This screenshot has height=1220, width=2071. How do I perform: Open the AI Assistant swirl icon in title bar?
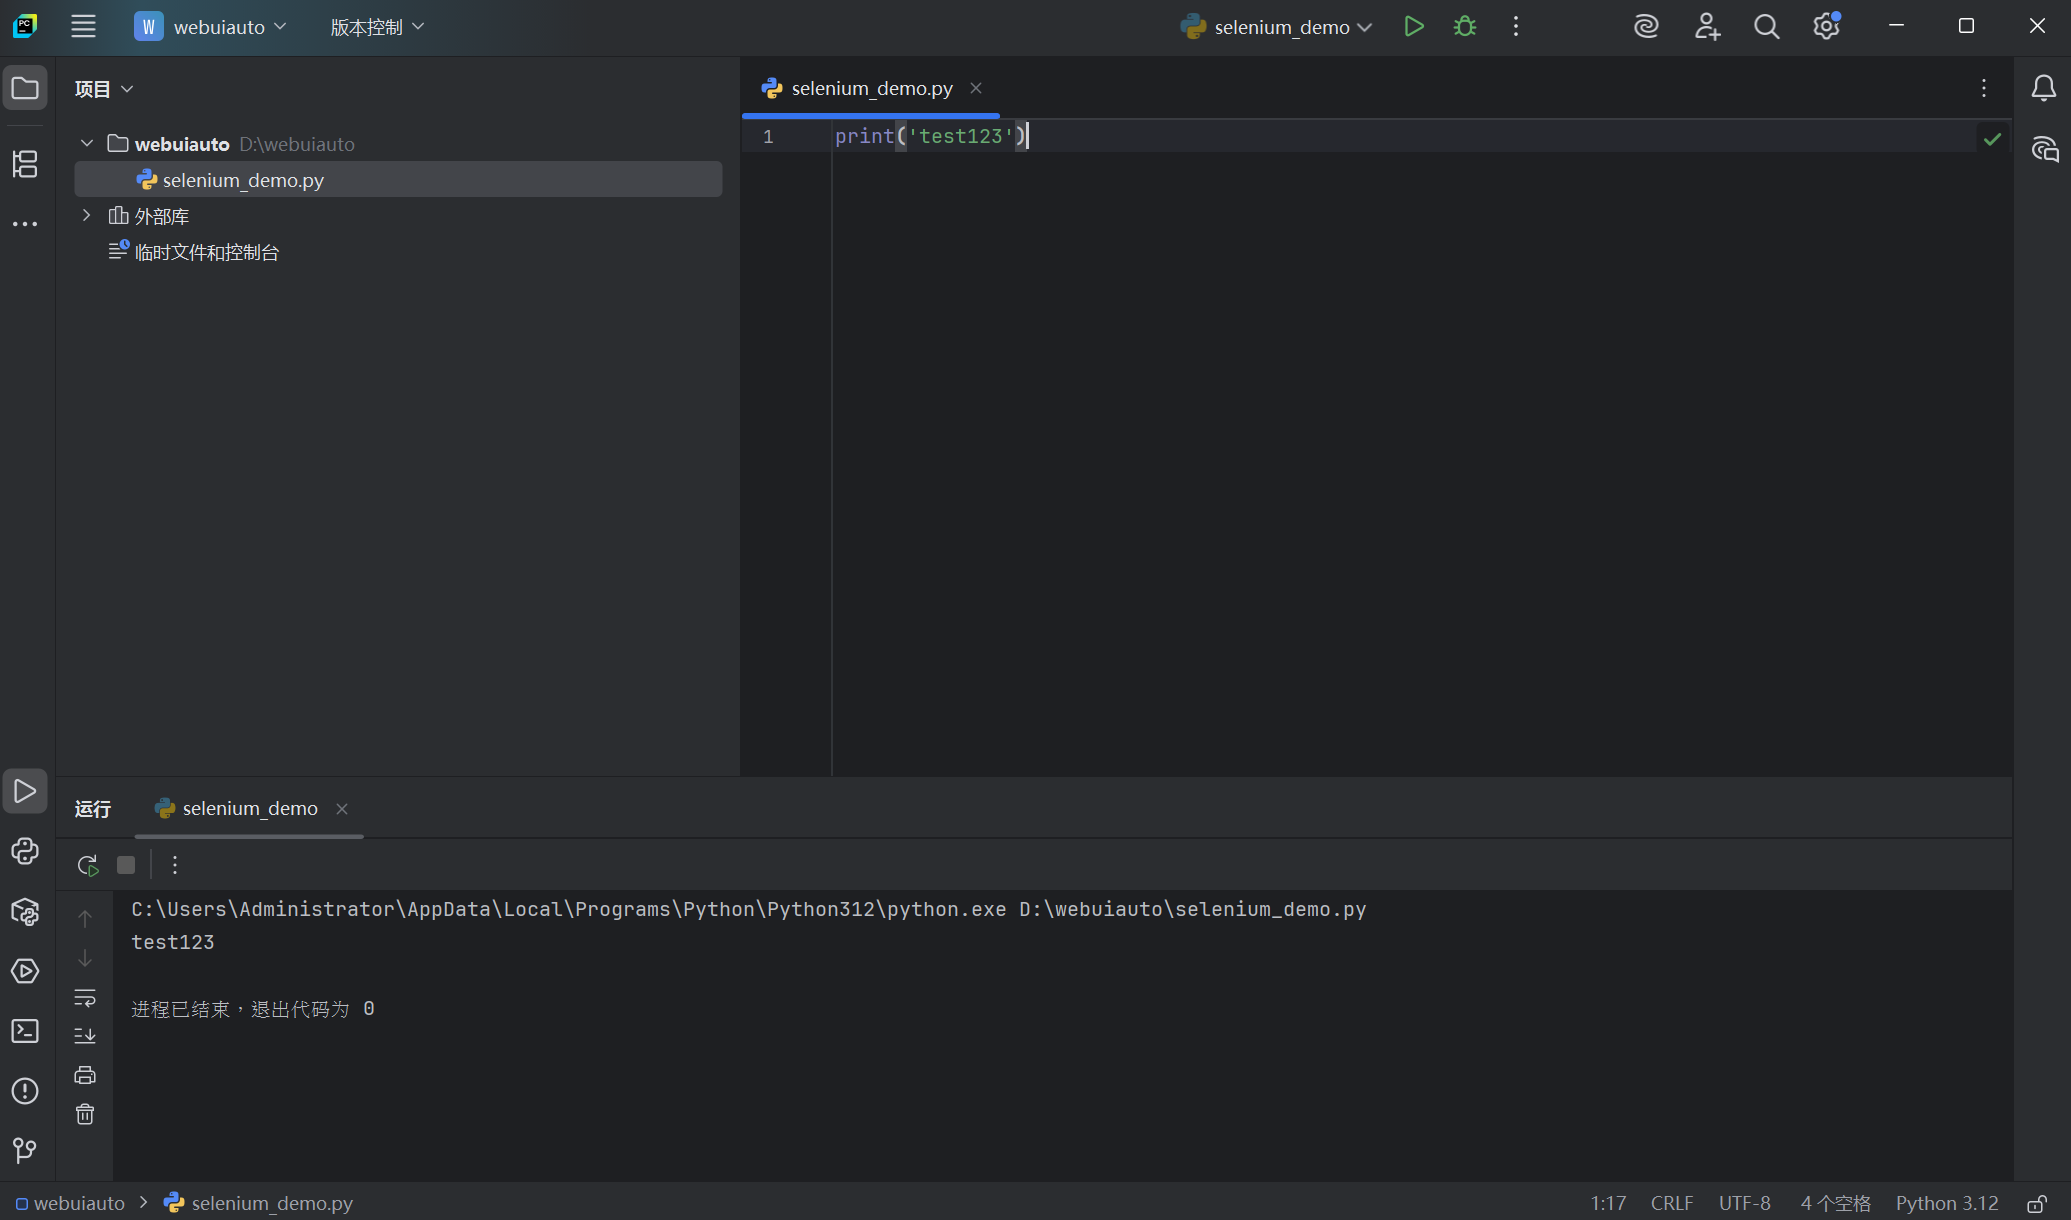pyautogui.click(x=1646, y=27)
